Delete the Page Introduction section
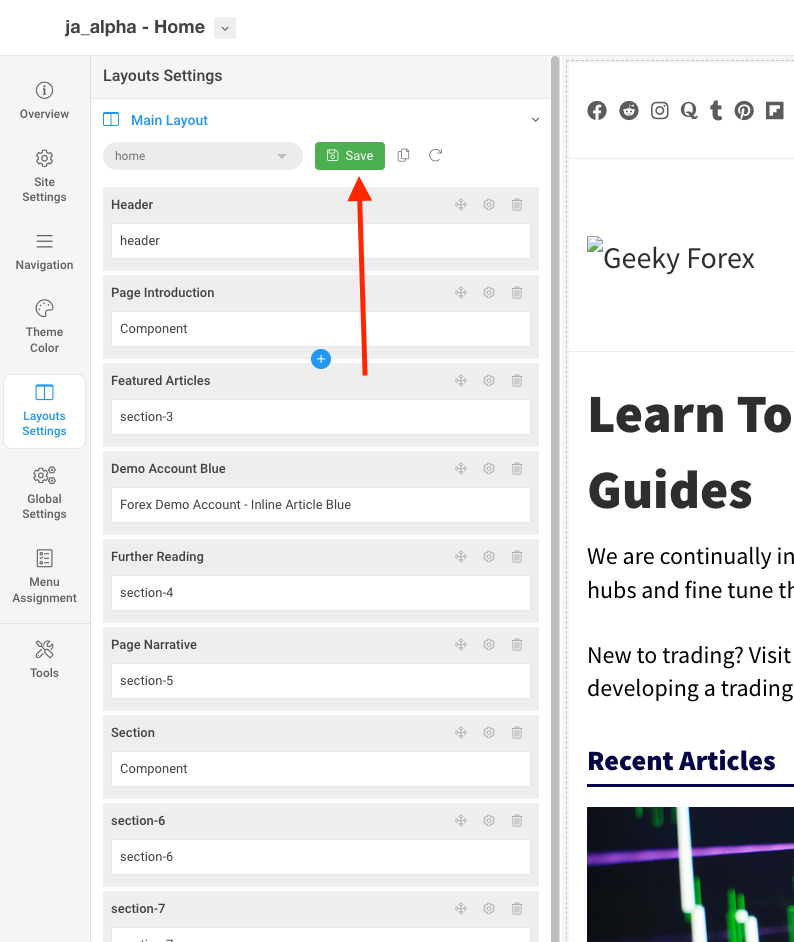This screenshot has height=942, width=794. click(x=517, y=293)
